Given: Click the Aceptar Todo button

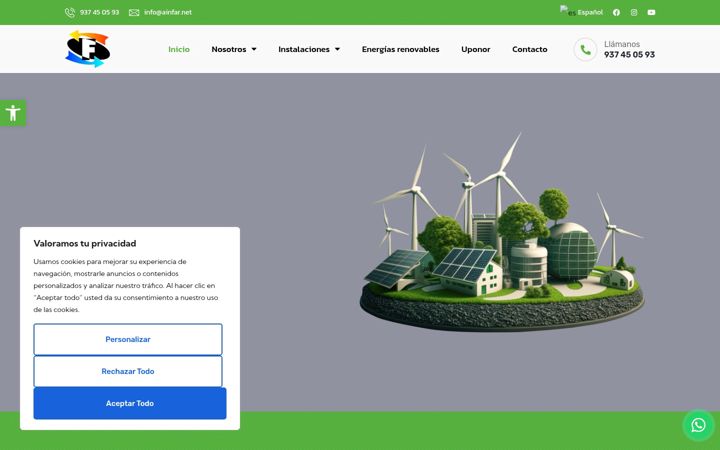Looking at the screenshot, I should click(x=130, y=403).
